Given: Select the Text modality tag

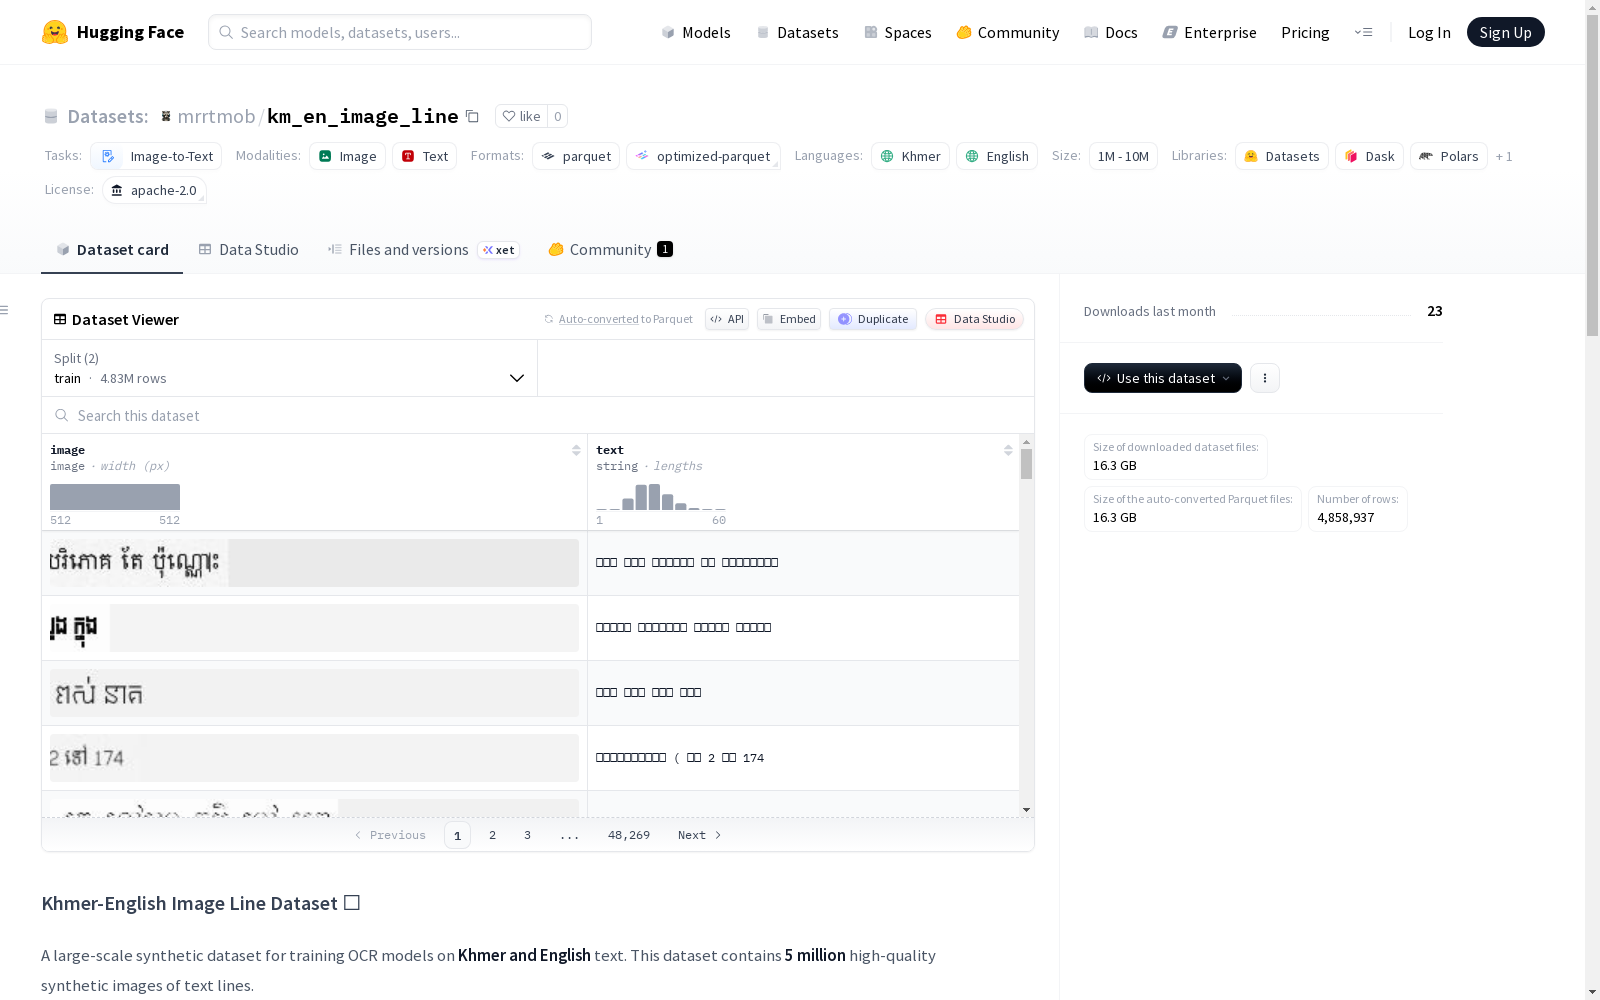Looking at the screenshot, I should point(424,156).
